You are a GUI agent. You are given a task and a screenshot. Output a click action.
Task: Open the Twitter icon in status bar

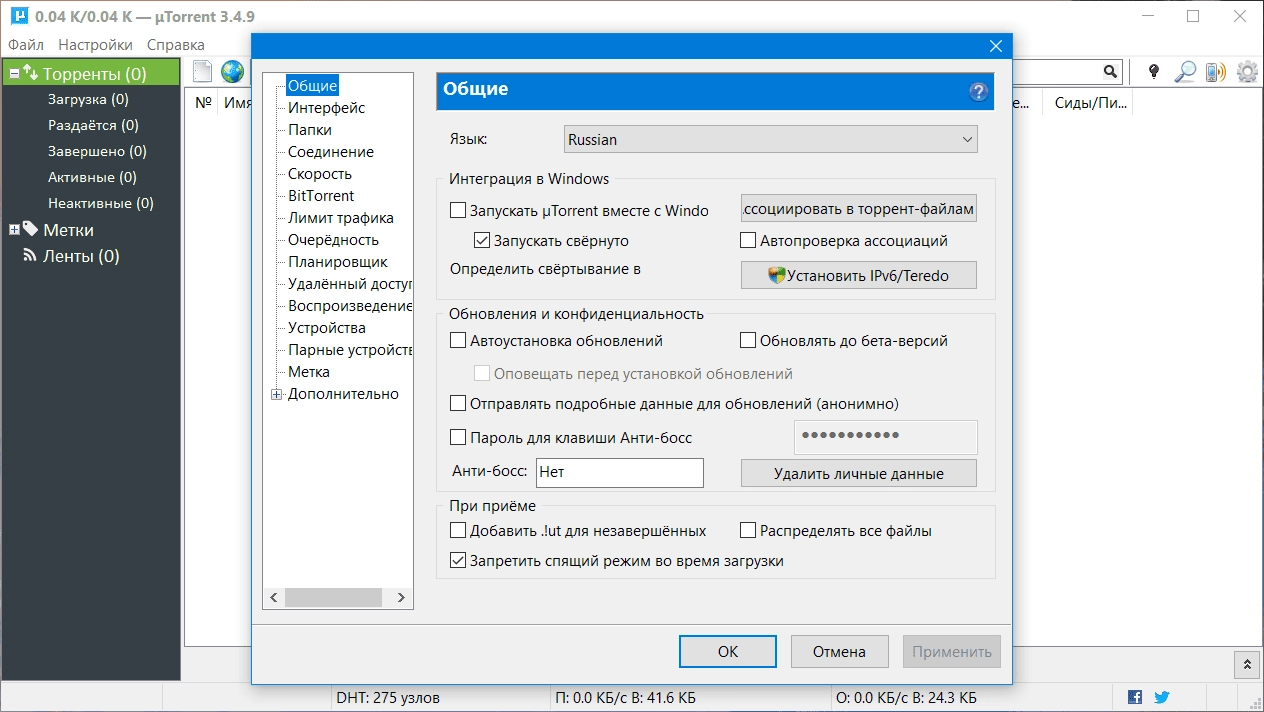1161,697
